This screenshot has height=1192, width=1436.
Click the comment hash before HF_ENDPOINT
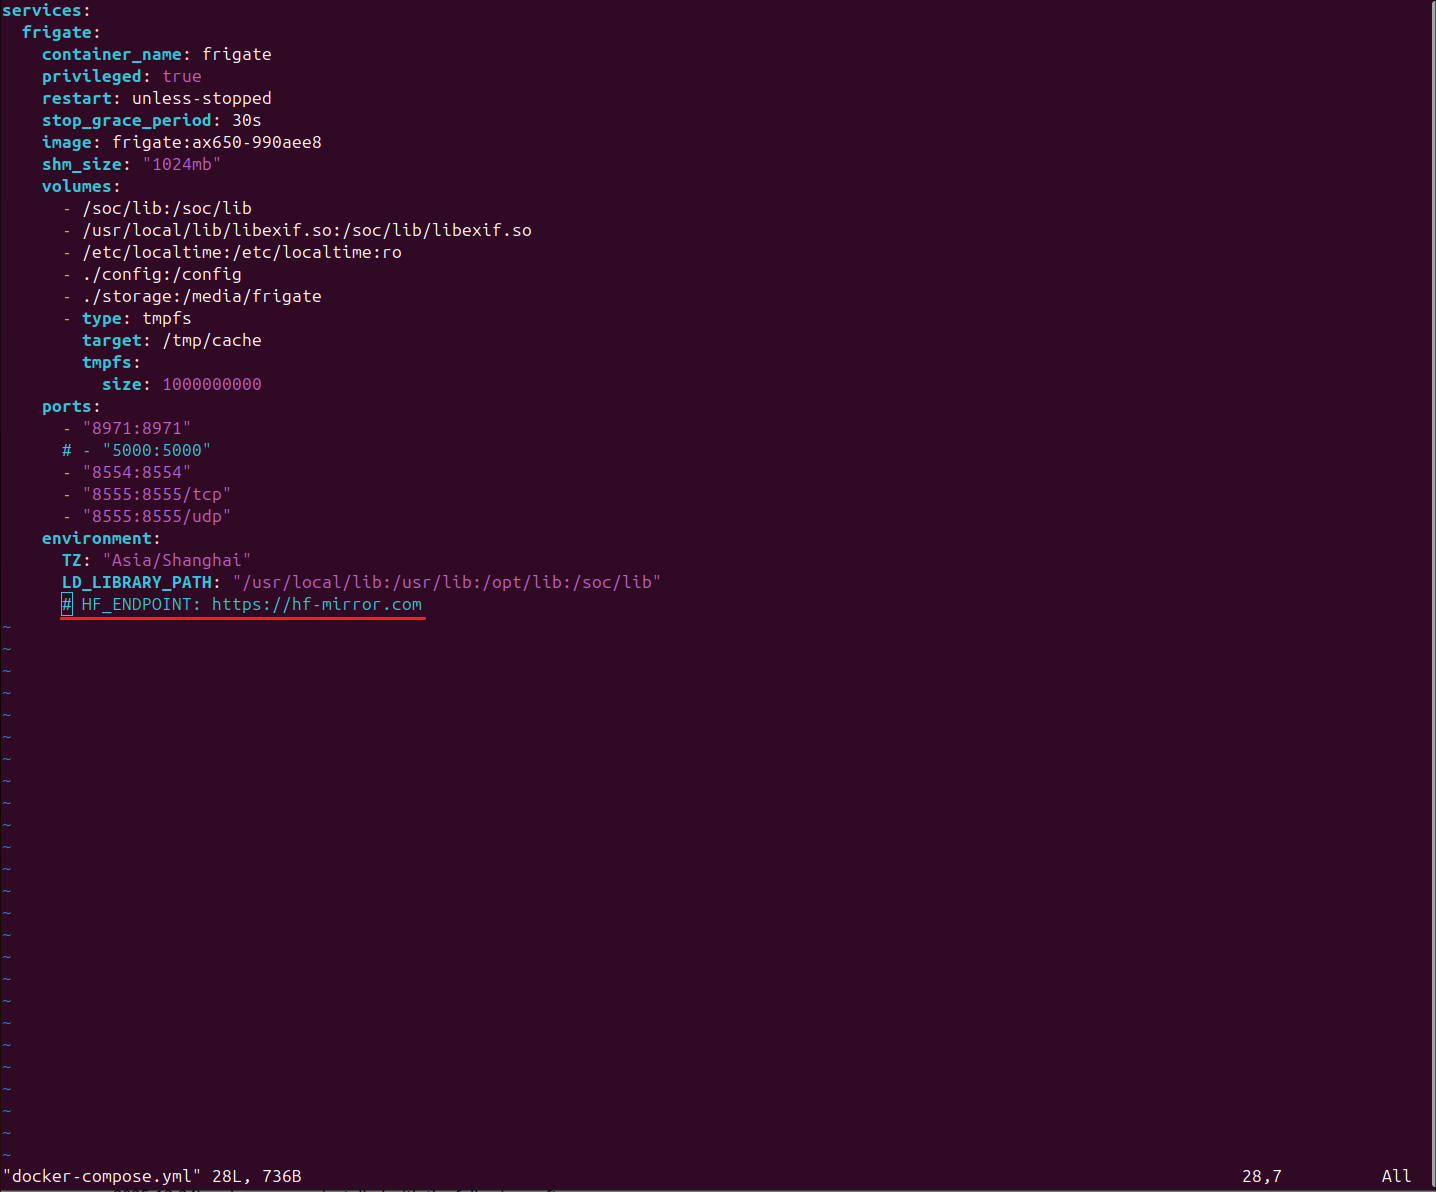67,605
